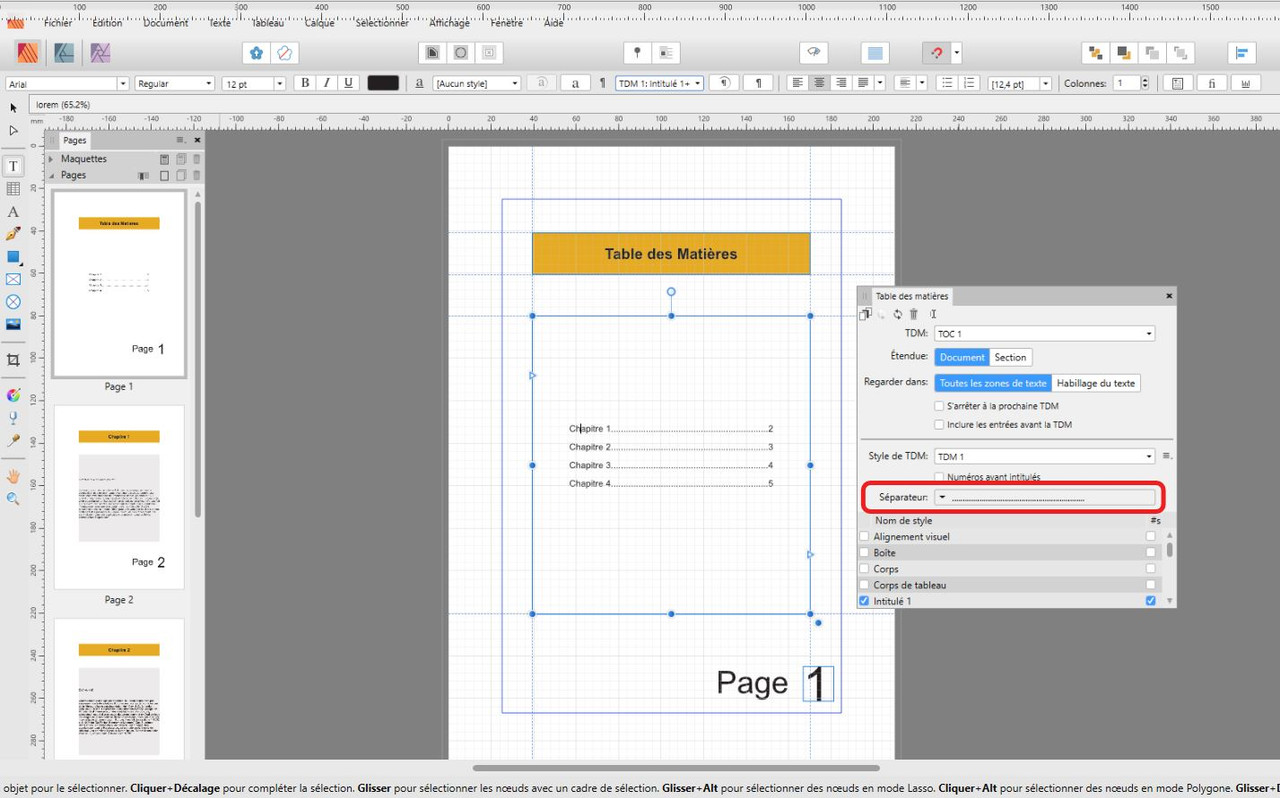The image size is (1280, 798).
Task: Select the Picture Frame Ellipse tool
Action: coord(13,301)
